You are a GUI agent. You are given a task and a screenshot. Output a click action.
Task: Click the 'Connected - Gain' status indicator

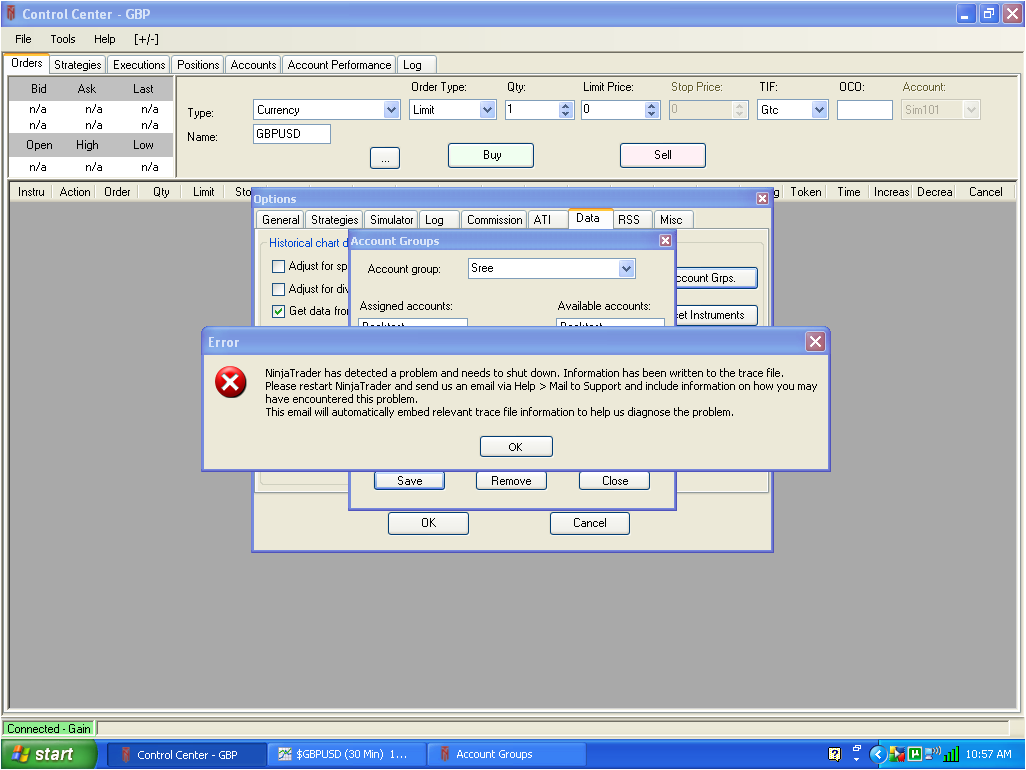[49, 729]
